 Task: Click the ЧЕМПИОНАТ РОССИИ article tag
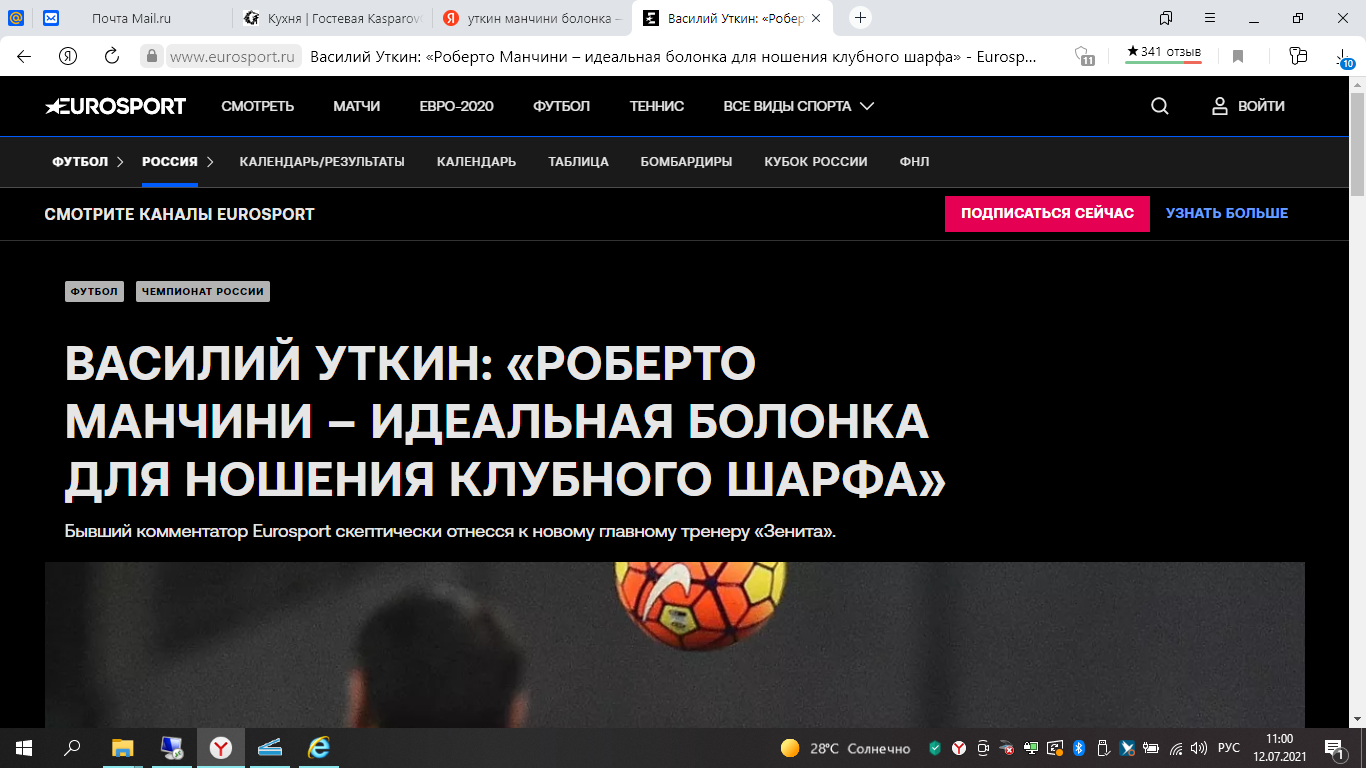(x=203, y=292)
